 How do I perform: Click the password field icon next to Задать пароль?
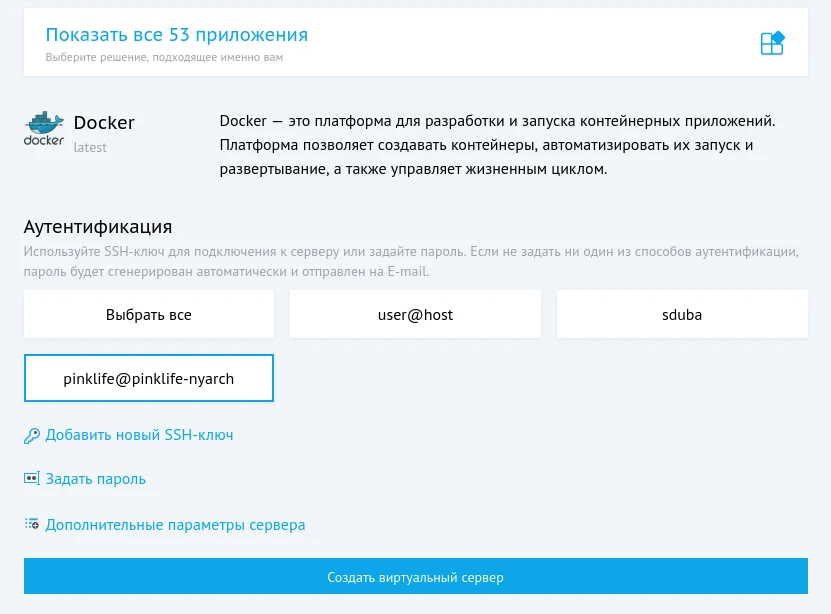click(x=31, y=479)
